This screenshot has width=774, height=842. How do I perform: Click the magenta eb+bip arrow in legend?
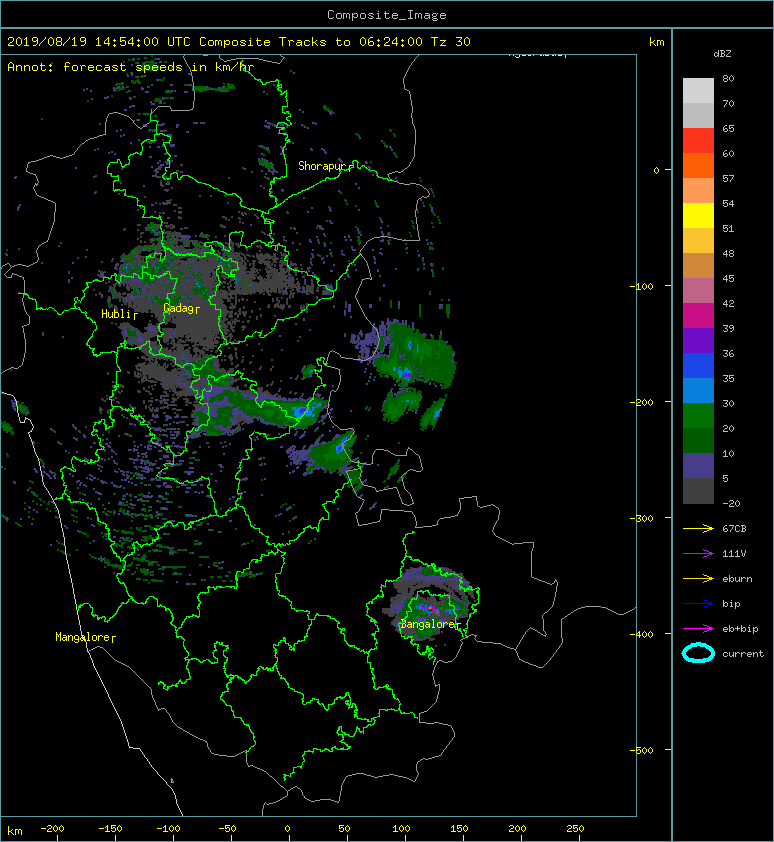point(698,629)
